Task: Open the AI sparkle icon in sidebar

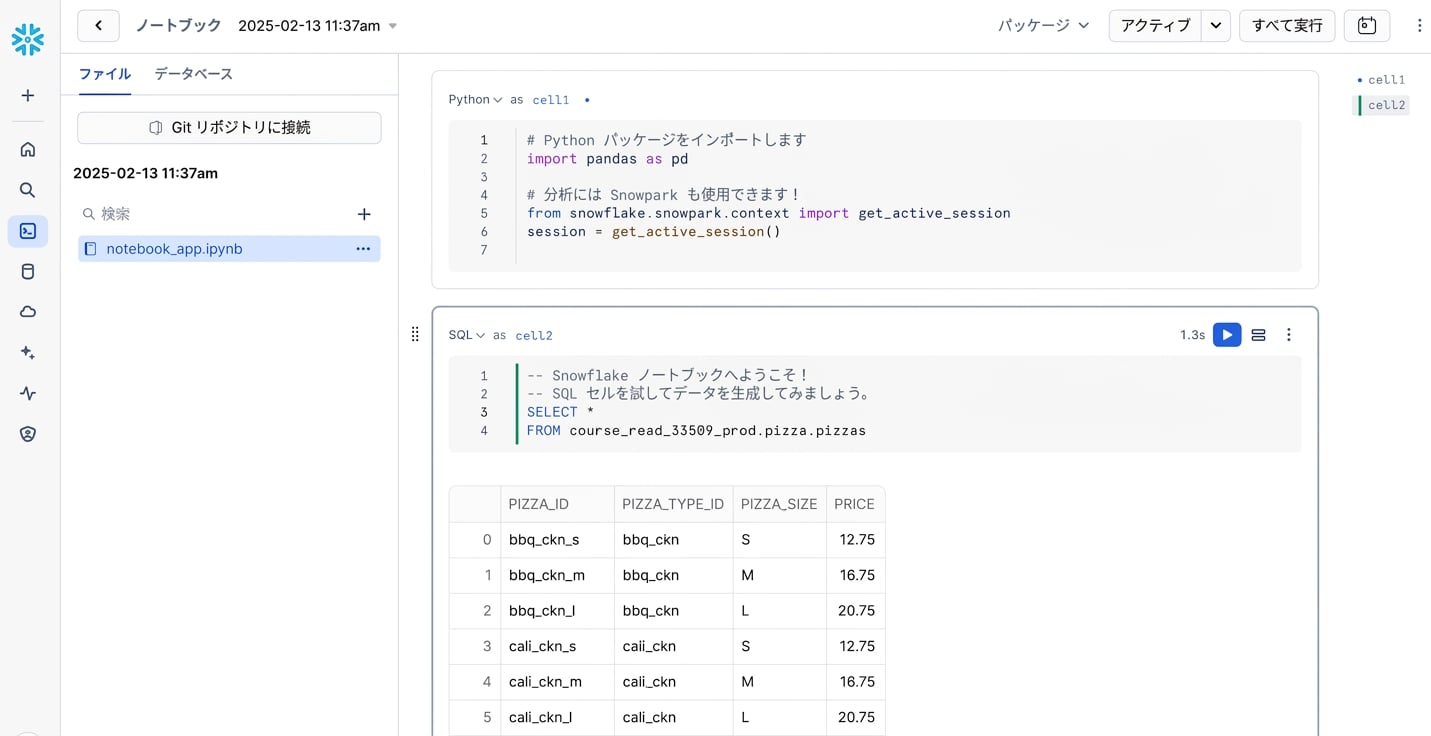Action: [28, 353]
